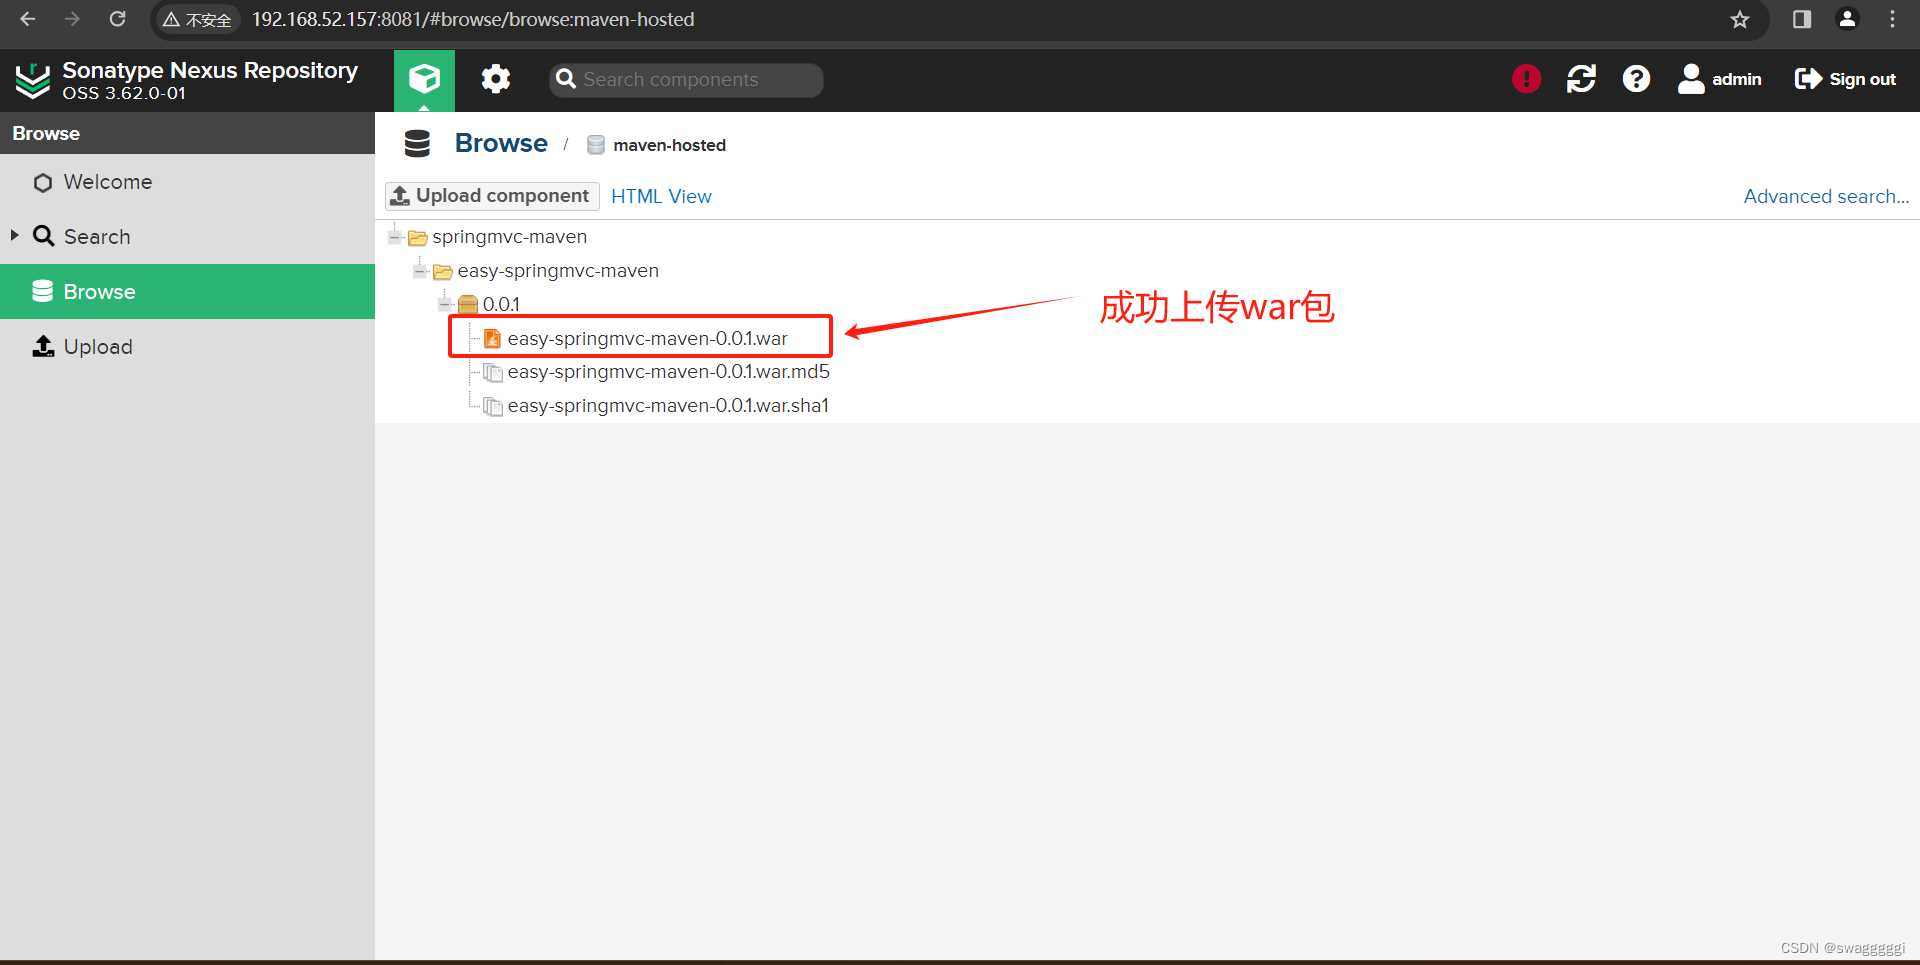The width and height of the screenshot is (1920, 965).
Task: Bookmark the page with the star icon
Action: [x=1740, y=19]
